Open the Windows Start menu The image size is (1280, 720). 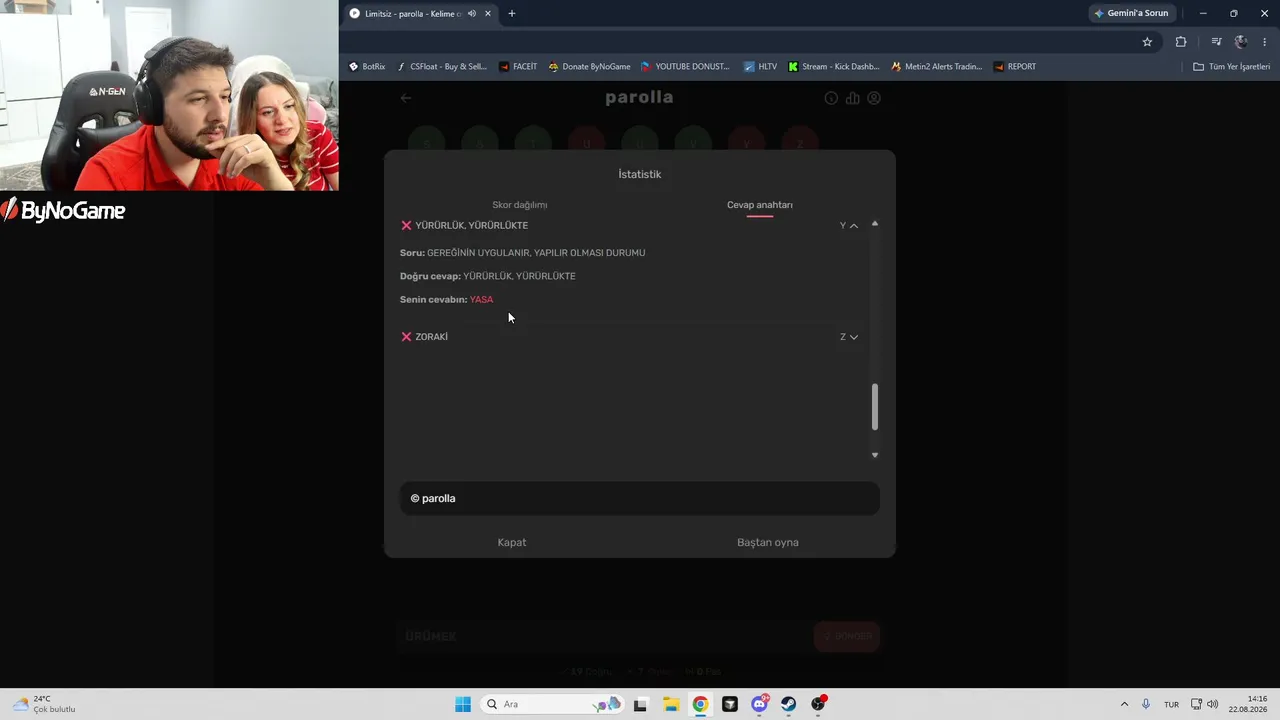click(463, 704)
